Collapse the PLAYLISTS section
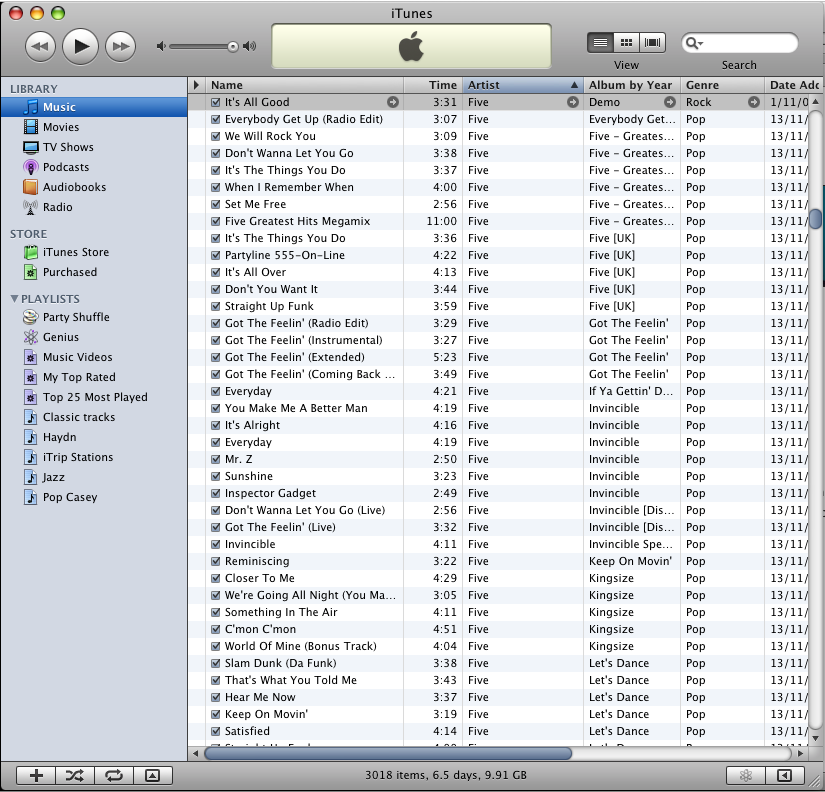This screenshot has width=825, height=792. click(14, 298)
